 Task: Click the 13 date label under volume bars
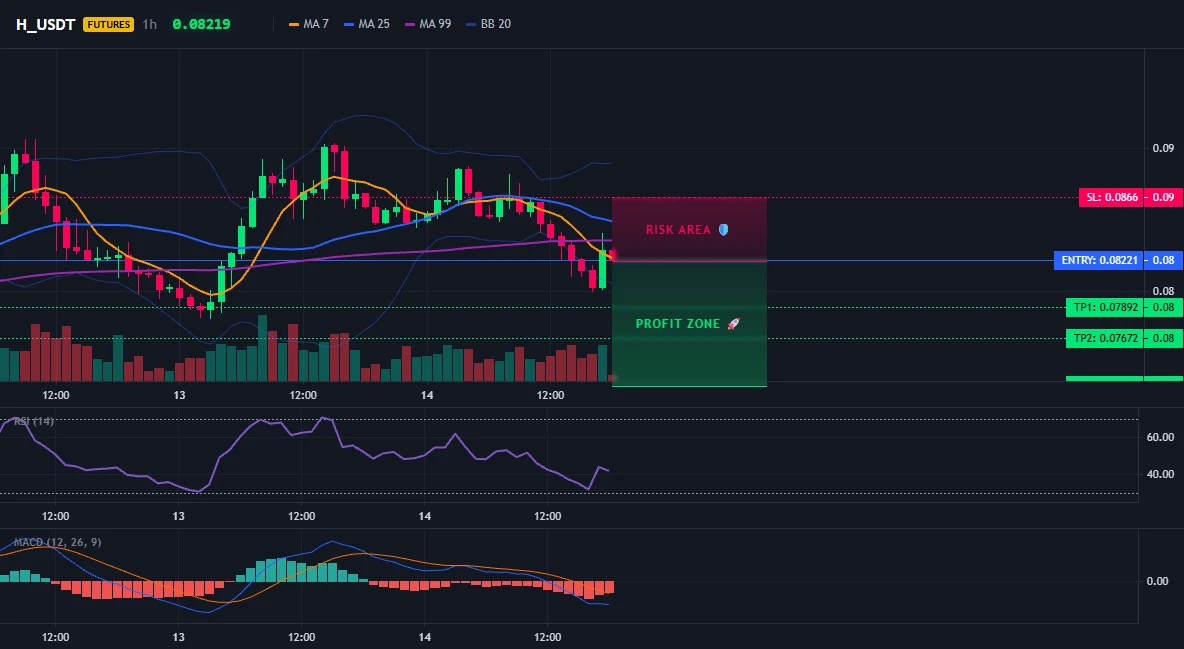point(179,395)
